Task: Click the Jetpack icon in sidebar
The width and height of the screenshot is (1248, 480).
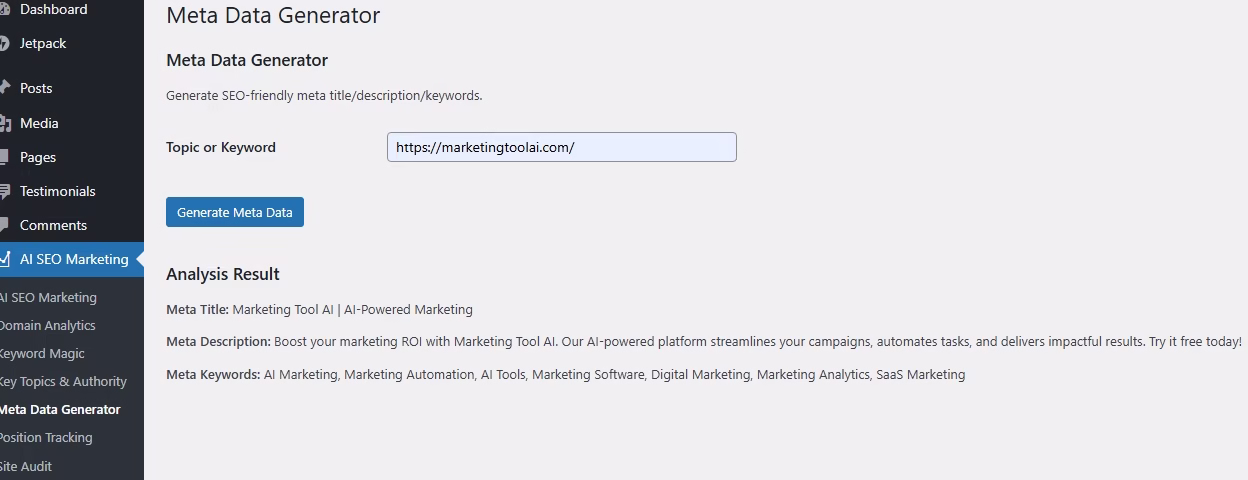Action: pyautogui.click(x=4, y=43)
